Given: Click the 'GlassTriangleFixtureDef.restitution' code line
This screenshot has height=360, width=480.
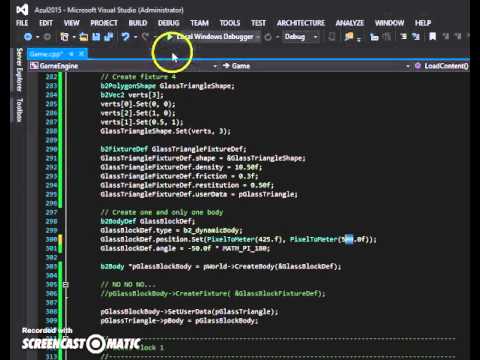Looking at the screenshot, I should (x=187, y=185).
